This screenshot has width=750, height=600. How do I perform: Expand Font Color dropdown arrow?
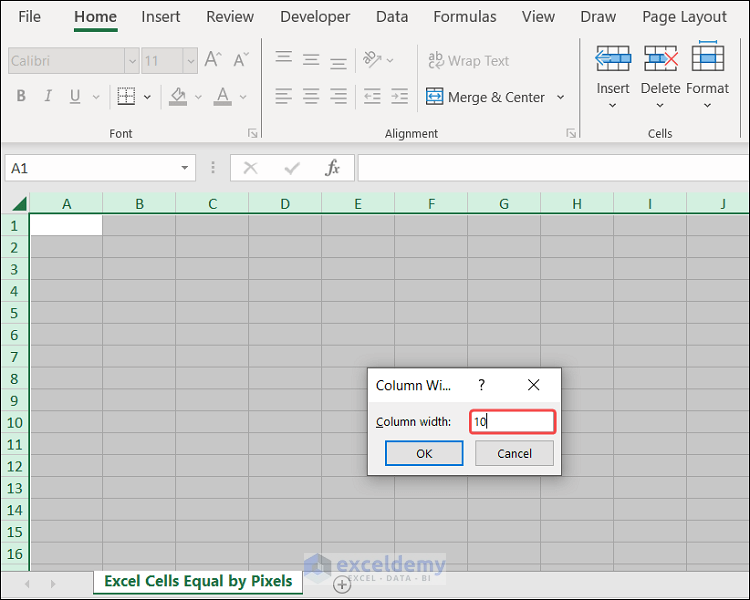pos(243,97)
